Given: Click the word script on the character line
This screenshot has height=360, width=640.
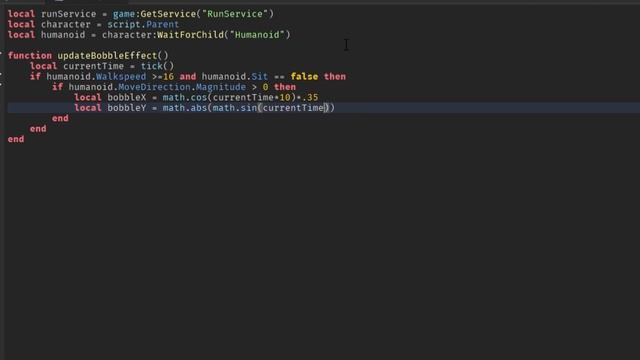Looking at the screenshot, I should pyautogui.click(x=124, y=24).
